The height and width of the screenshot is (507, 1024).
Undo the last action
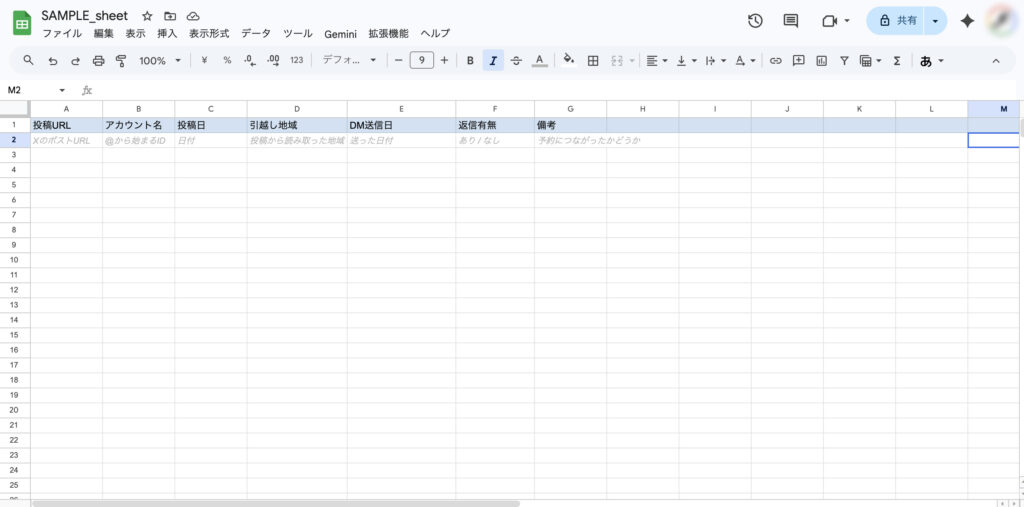pyautogui.click(x=53, y=61)
